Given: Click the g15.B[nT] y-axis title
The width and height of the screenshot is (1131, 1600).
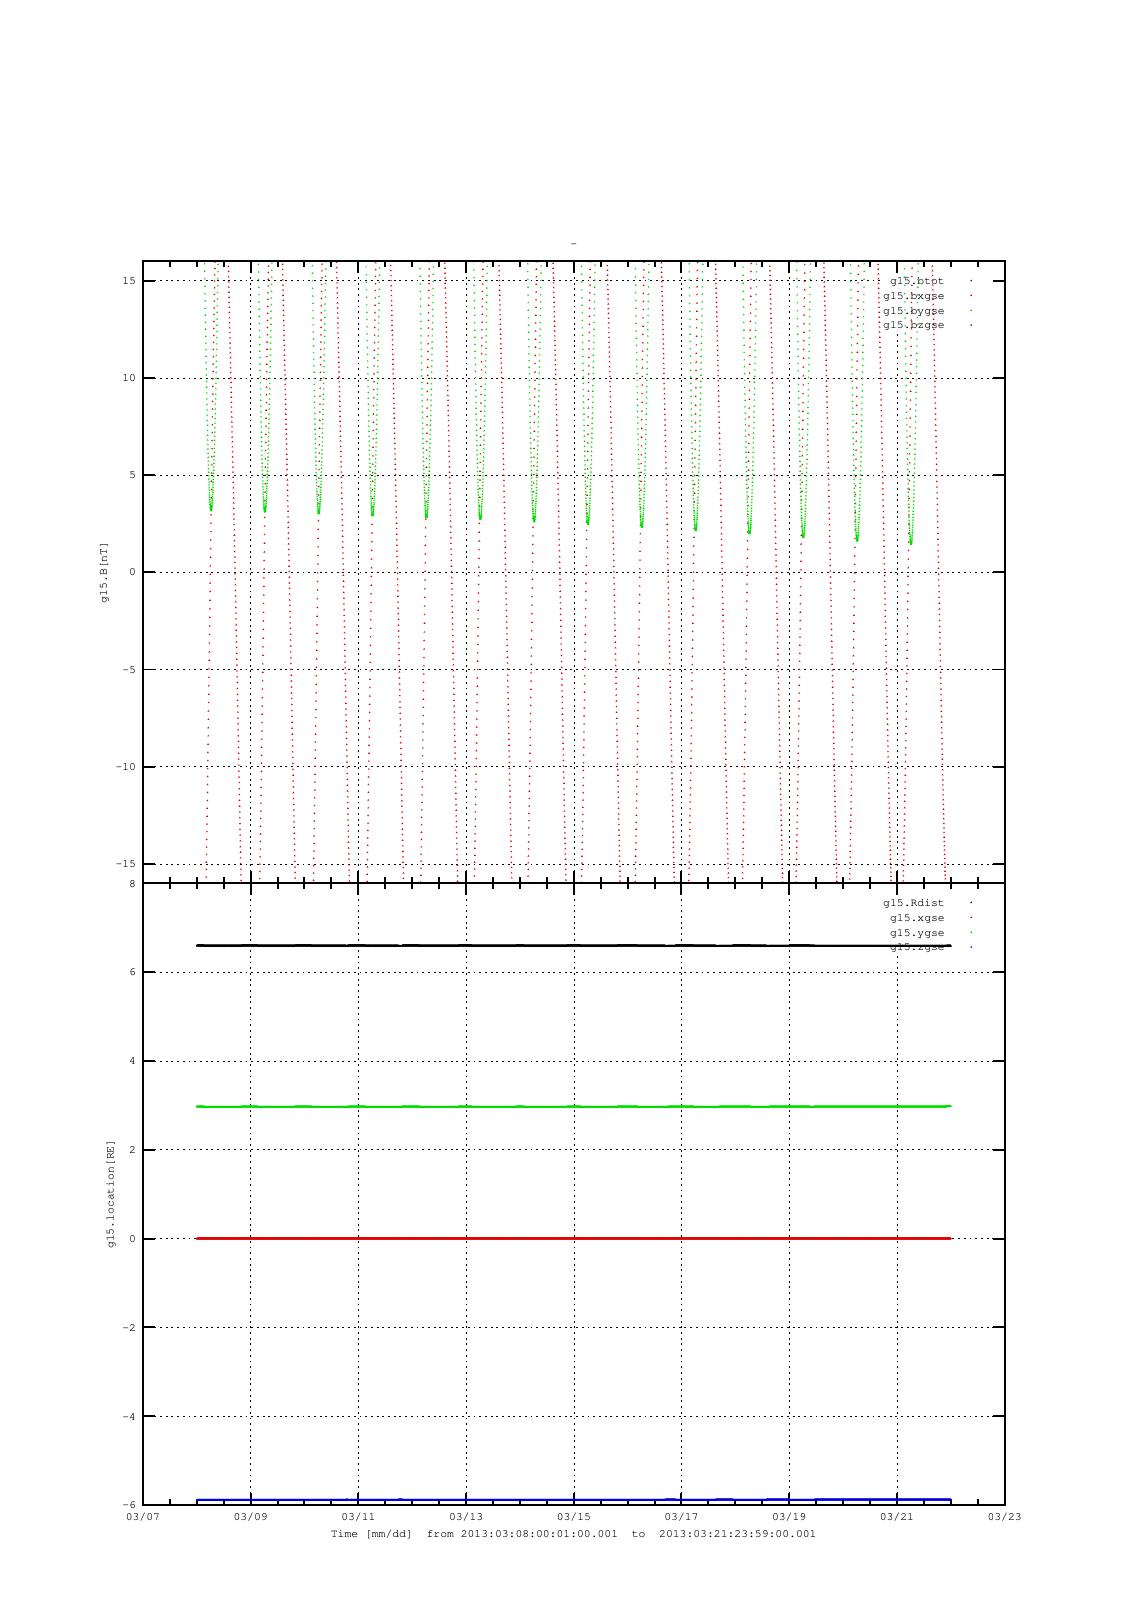Looking at the screenshot, I should pyautogui.click(x=104, y=572).
